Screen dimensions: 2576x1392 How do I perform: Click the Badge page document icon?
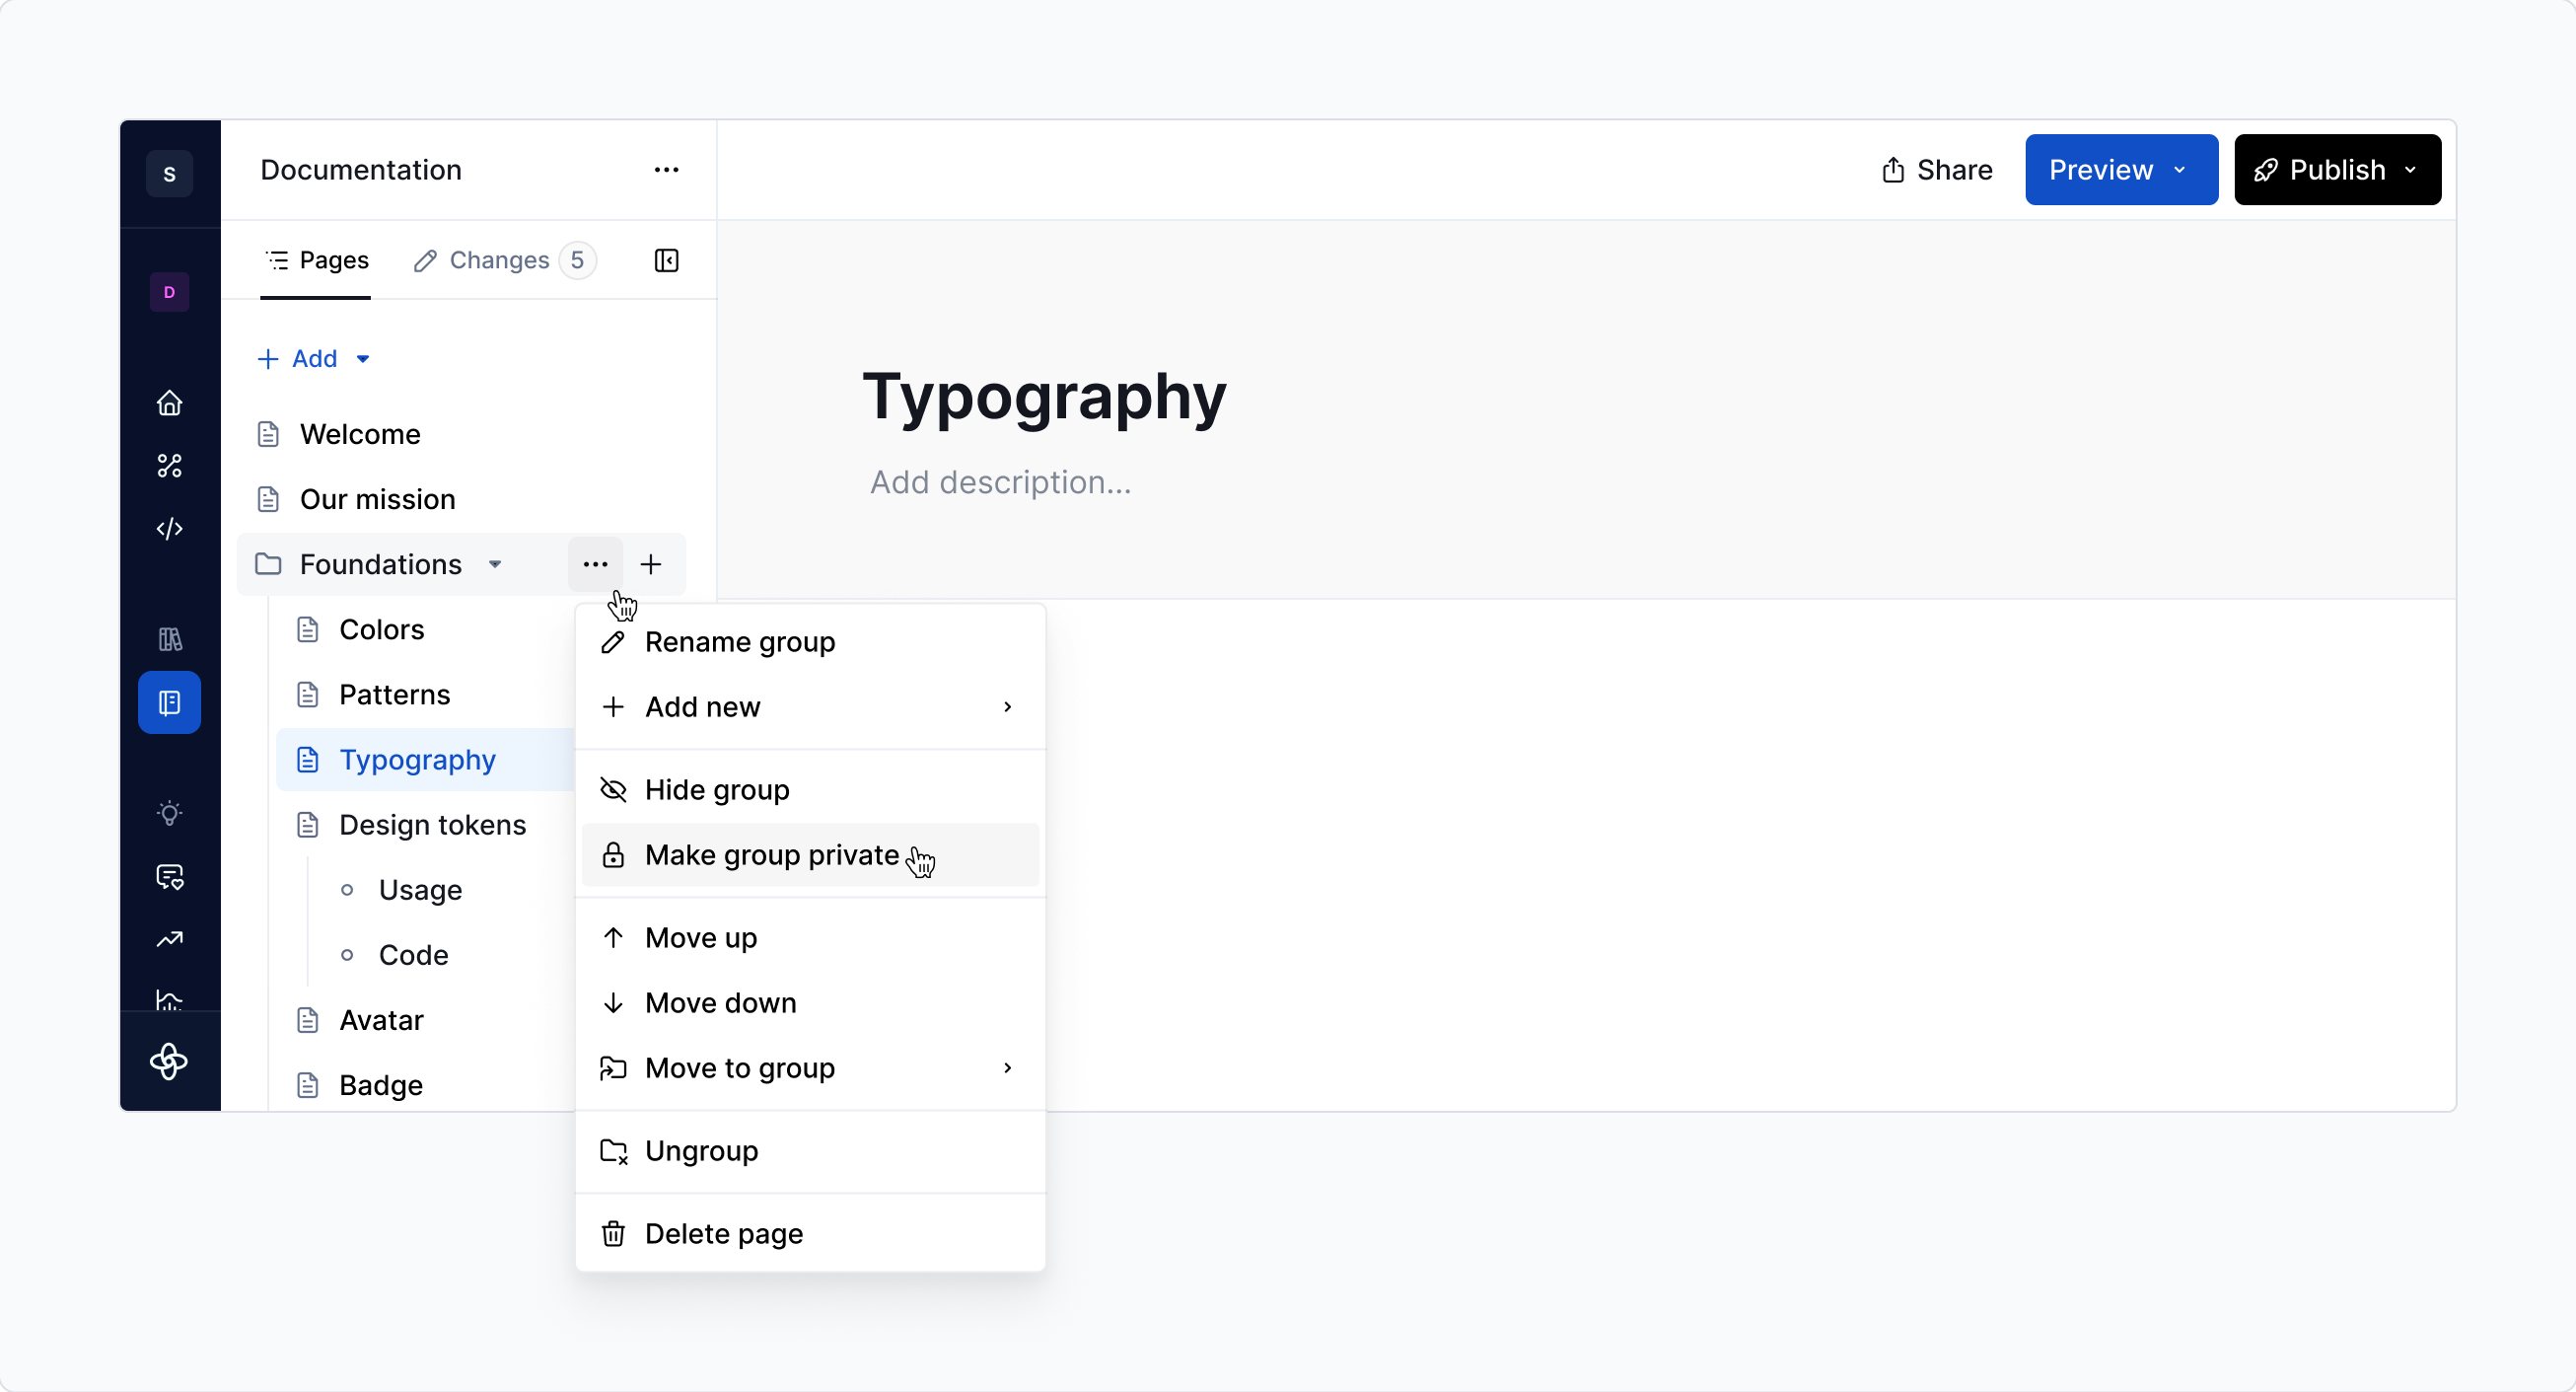pyautogui.click(x=308, y=1085)
